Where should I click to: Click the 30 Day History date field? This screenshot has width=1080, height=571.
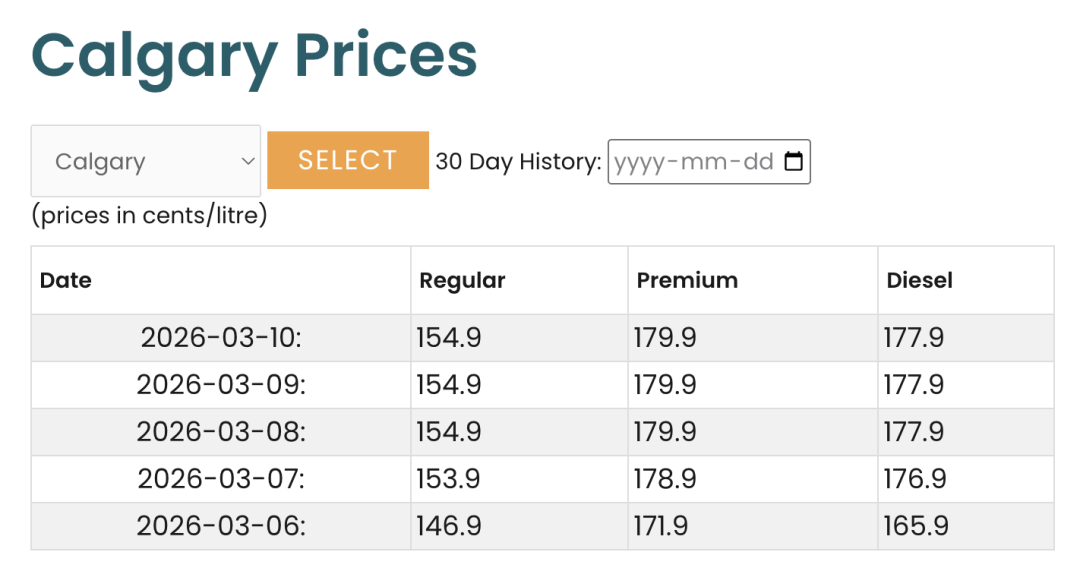click(x=693, y=162)
